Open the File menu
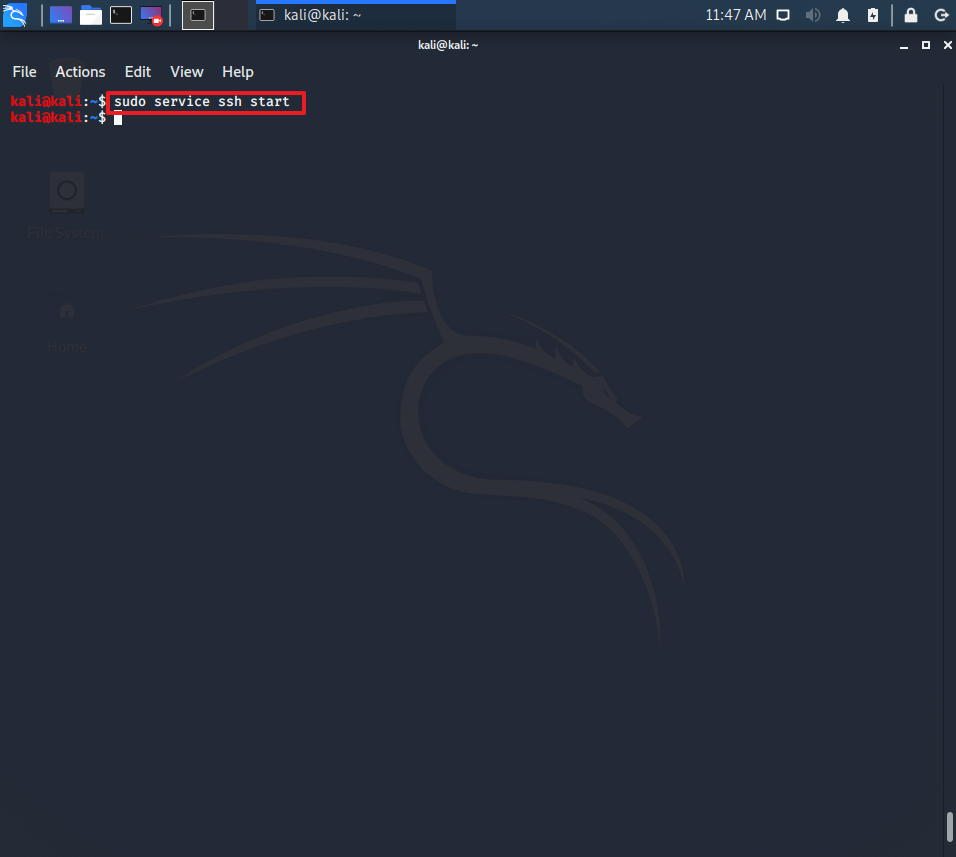Image resolution: width=956 pixels, height=857 pixels. click(x=24, y=72)
